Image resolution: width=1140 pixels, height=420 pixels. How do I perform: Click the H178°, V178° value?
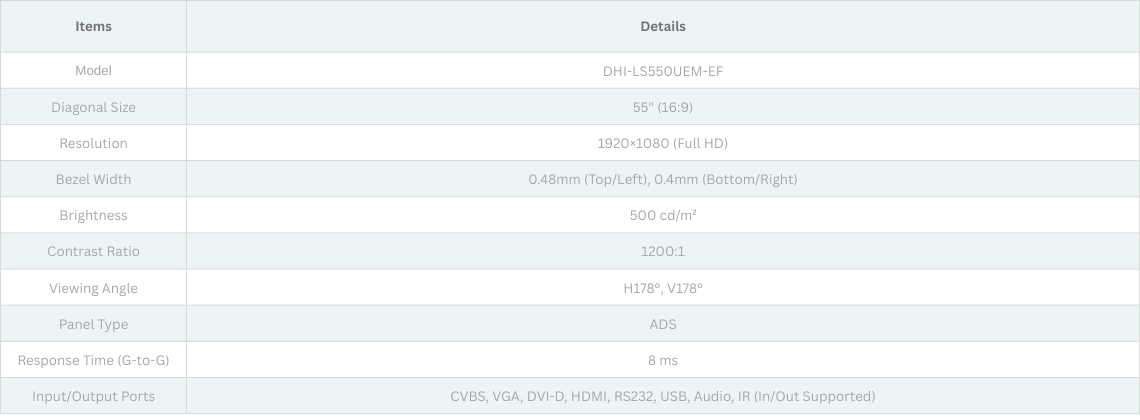coord(662,288)
